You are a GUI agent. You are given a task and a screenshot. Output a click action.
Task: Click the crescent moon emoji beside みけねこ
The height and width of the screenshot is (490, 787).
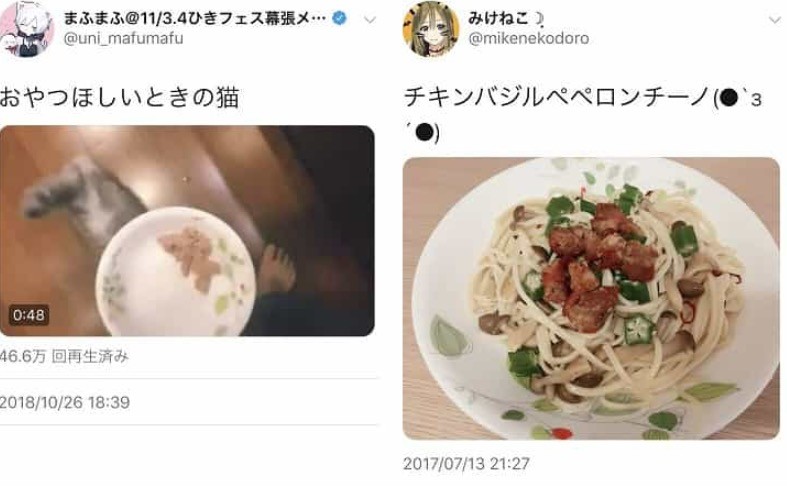click(x=539, y=19)
